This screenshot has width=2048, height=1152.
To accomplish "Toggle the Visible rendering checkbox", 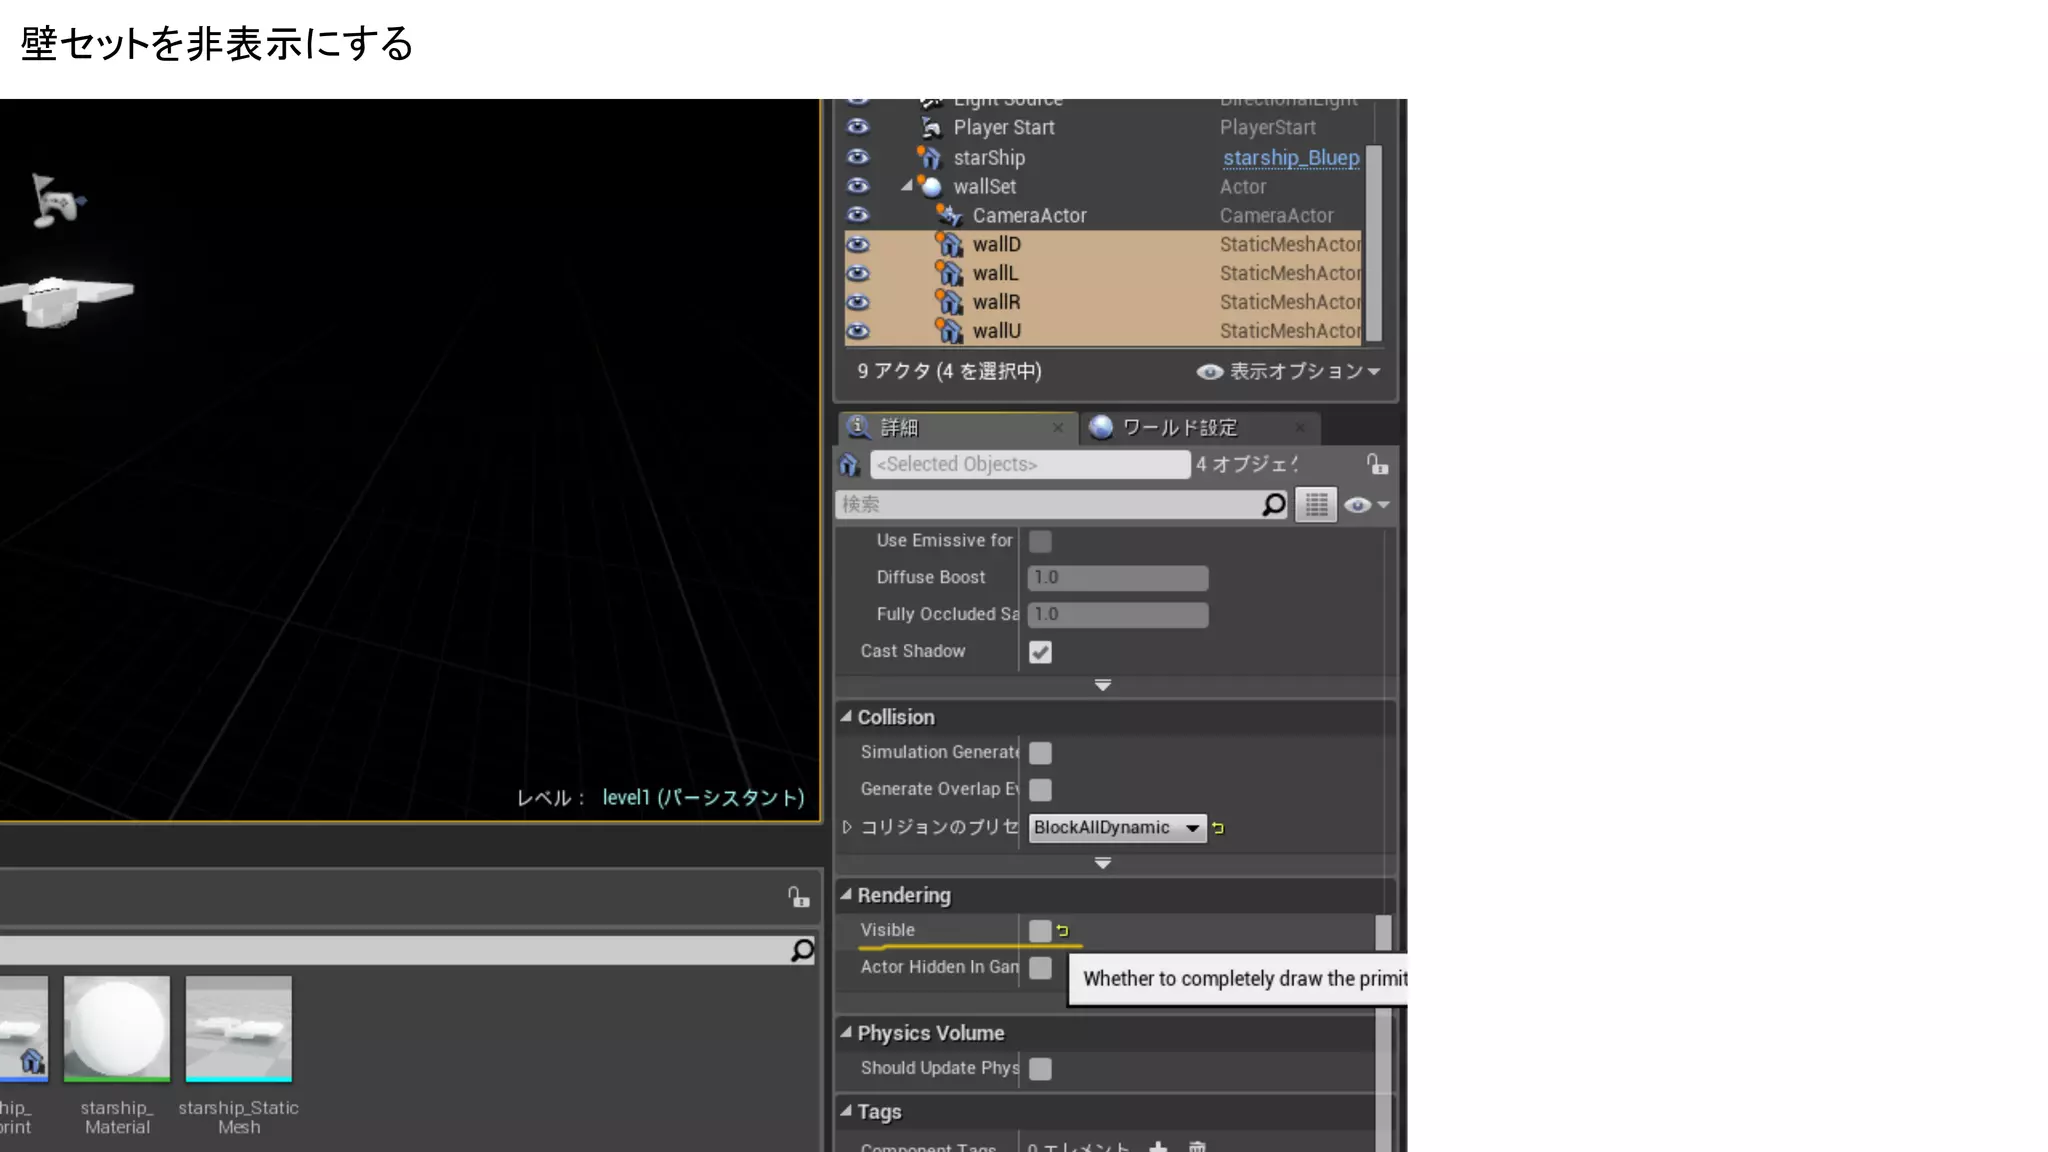I will pyautogui.click(x=1040, y=931).
